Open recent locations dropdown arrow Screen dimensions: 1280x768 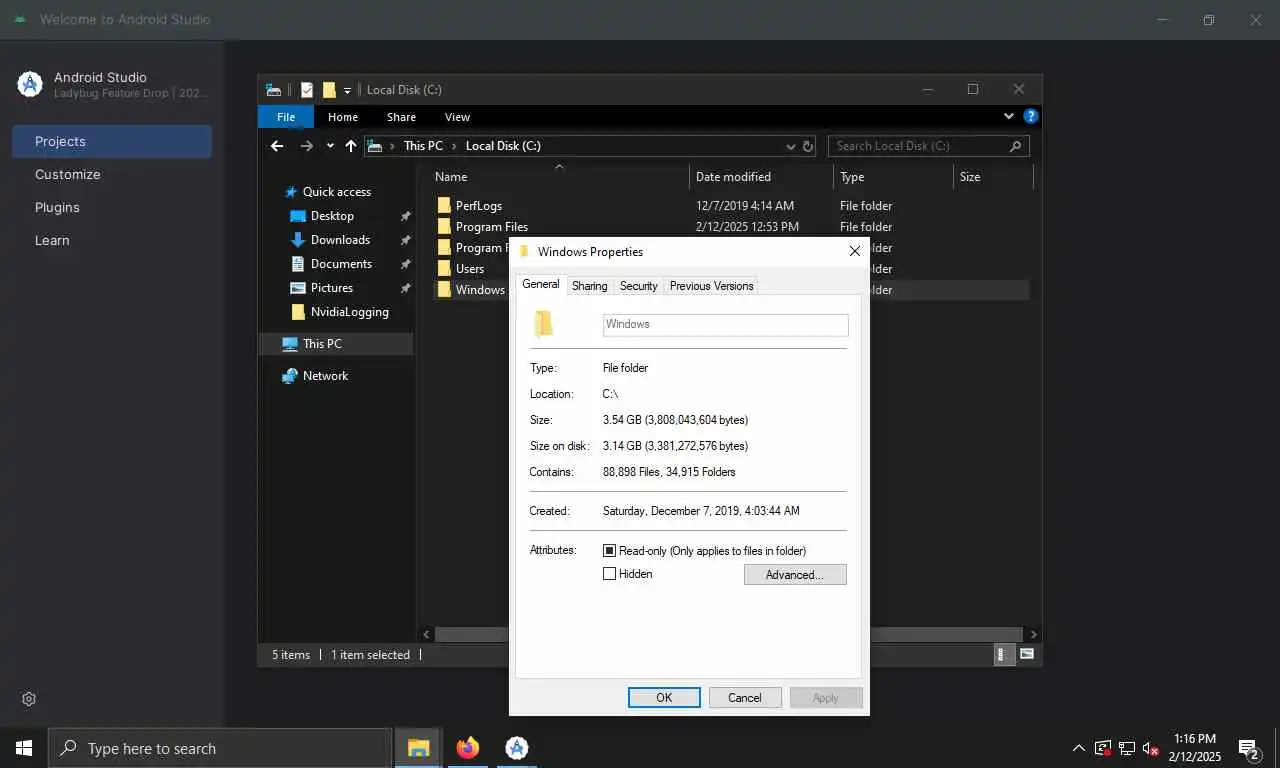[330, 146]
